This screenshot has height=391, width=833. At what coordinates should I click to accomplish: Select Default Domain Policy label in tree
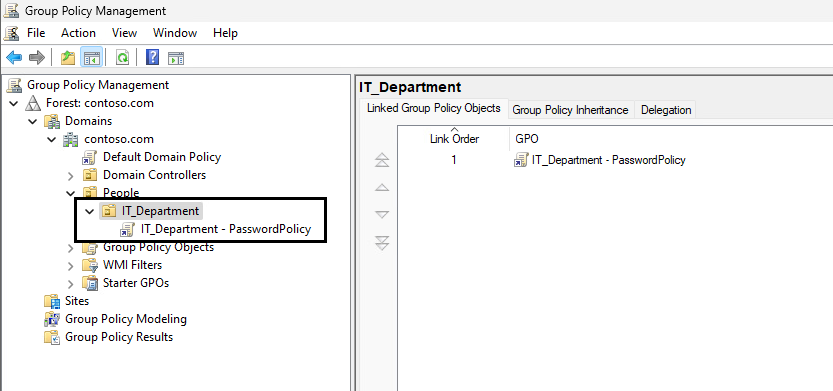coord(162,157)
